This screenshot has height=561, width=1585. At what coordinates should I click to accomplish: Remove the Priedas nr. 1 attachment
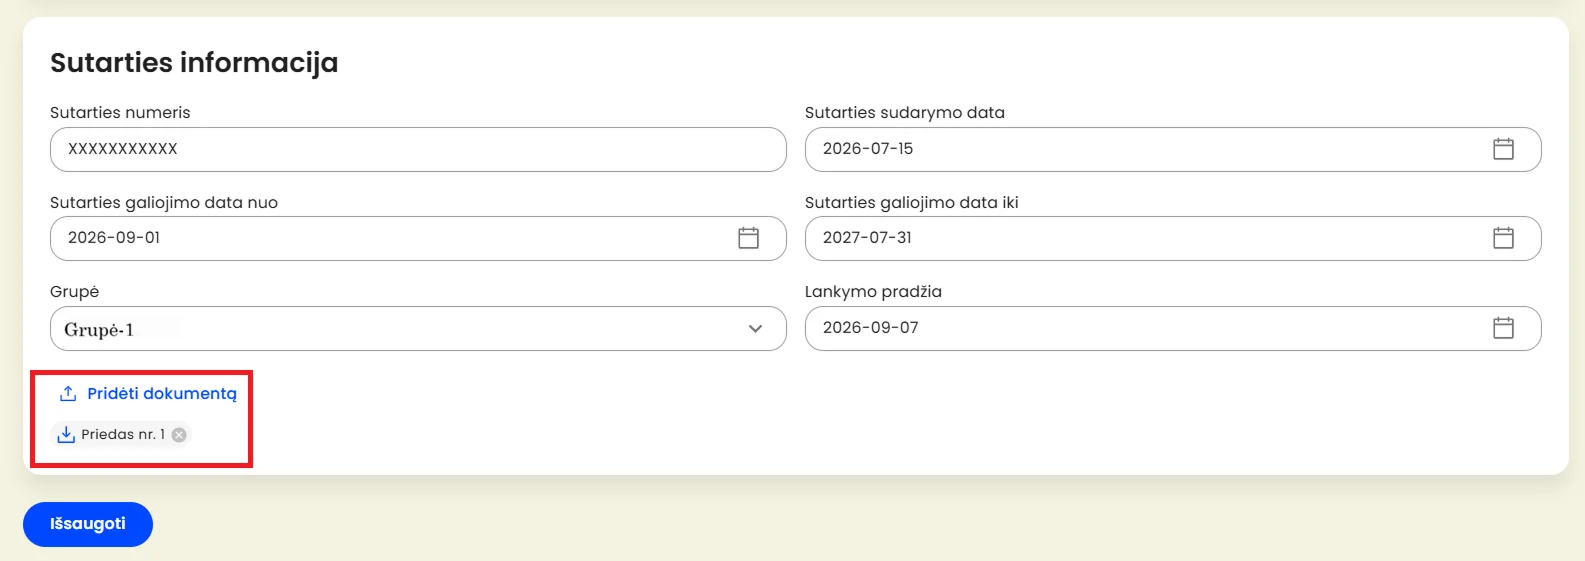pos(179,435)
